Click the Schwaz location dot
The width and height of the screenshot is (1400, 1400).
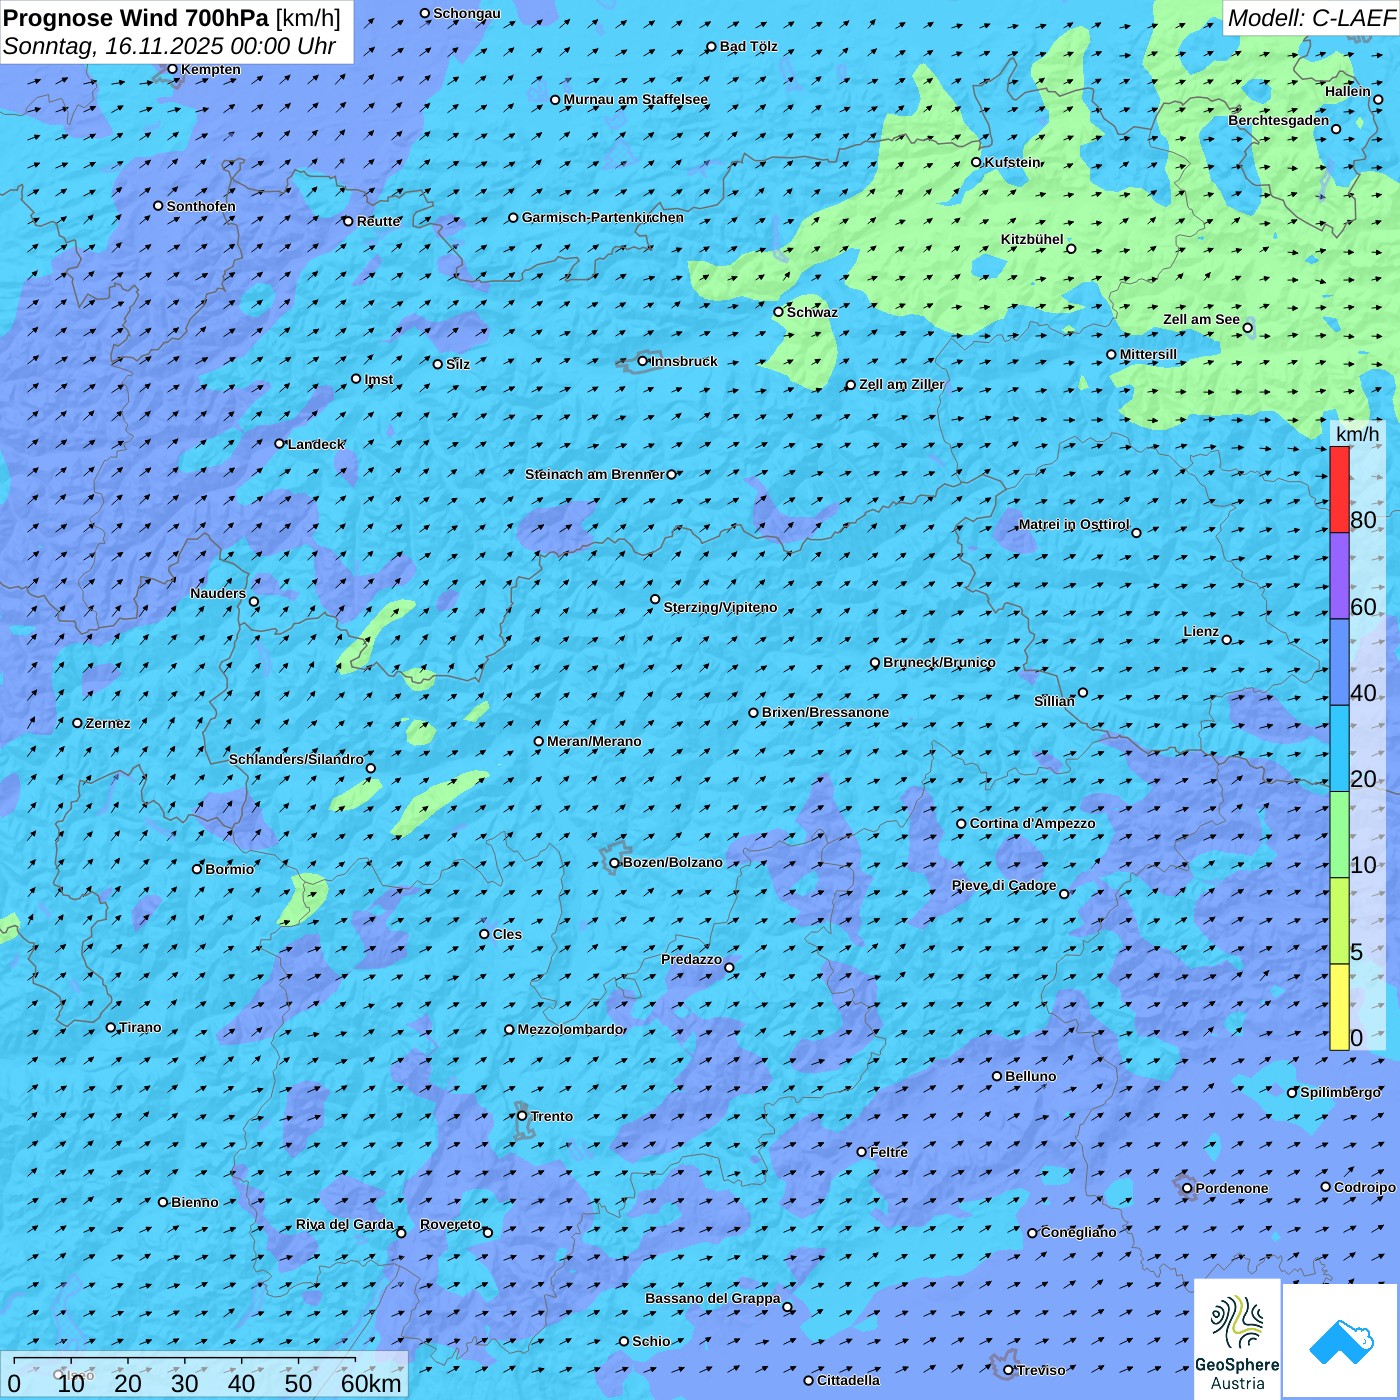tap(779, 312)
